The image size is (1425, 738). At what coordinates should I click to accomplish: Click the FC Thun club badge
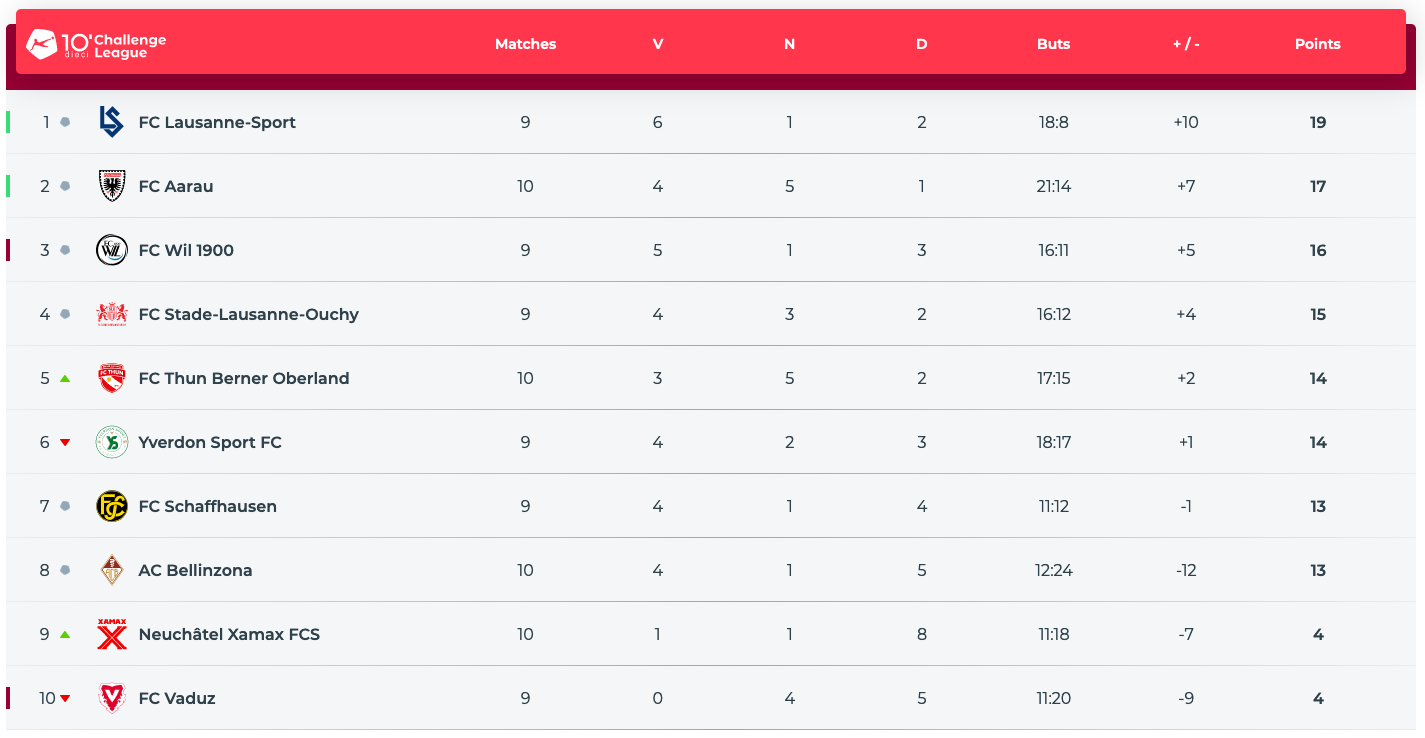pyautogui.click(x=112, y=378)
